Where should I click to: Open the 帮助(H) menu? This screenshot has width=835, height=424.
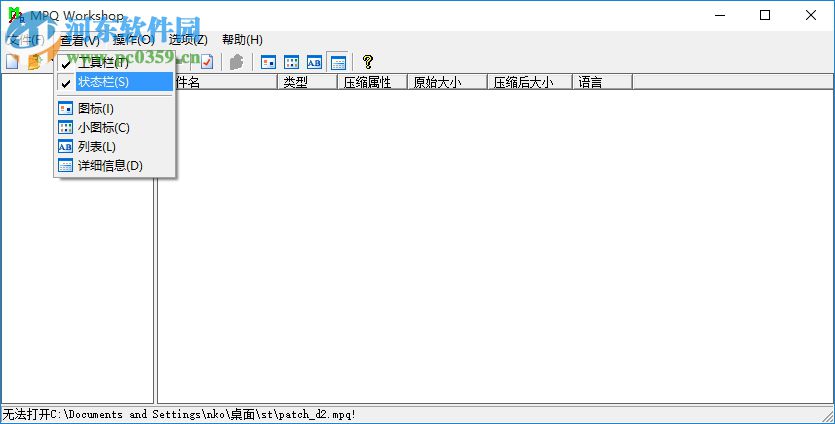point(242,40)
